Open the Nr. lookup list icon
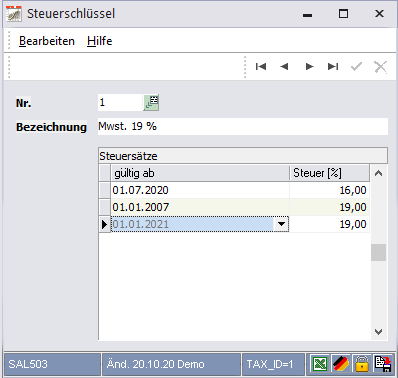 [x=151, y=102]
